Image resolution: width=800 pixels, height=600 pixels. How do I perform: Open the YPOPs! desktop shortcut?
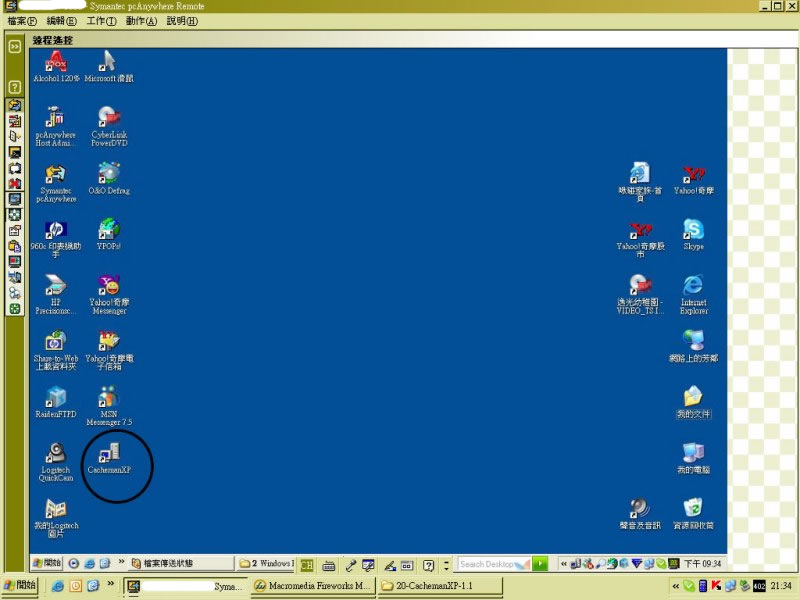109,235
